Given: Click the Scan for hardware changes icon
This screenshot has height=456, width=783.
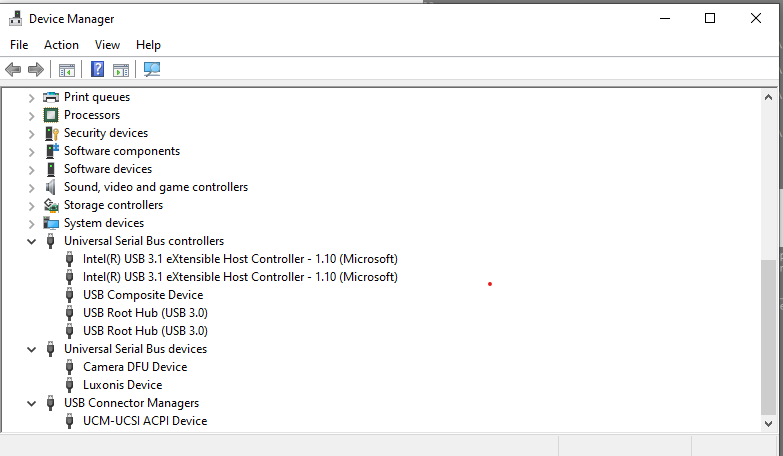Looking at the screenshot, I should 152,69.
